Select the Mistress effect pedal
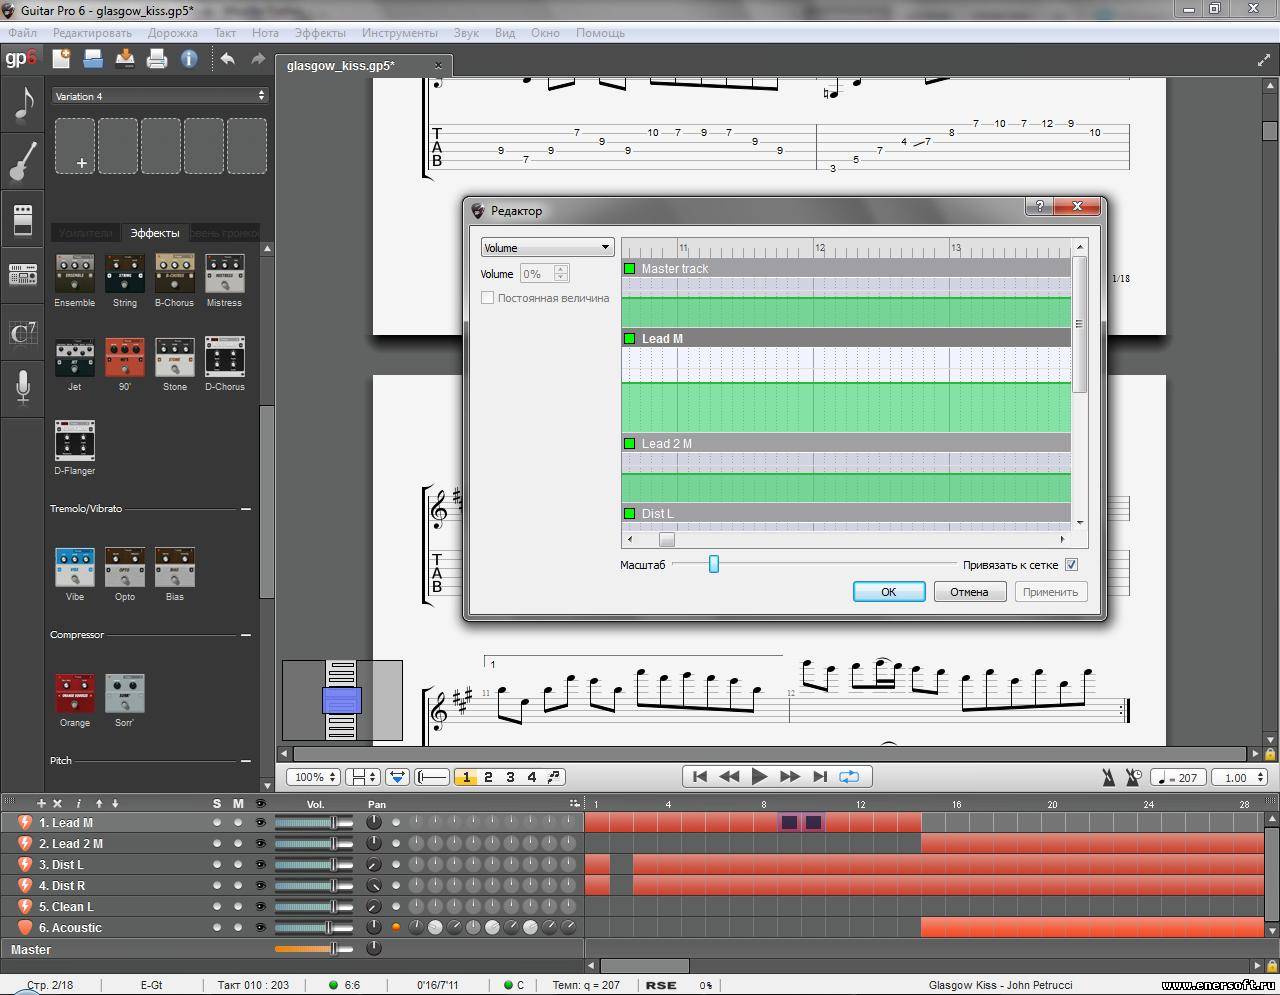The height and width of the screenshot is (995, 1280). [225, 273]
